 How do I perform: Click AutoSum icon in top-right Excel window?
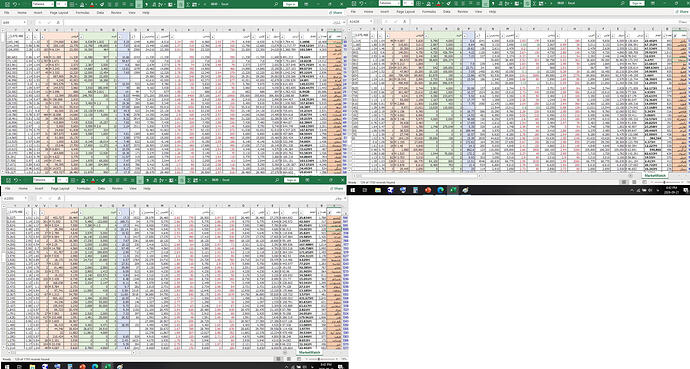[535, 3]
